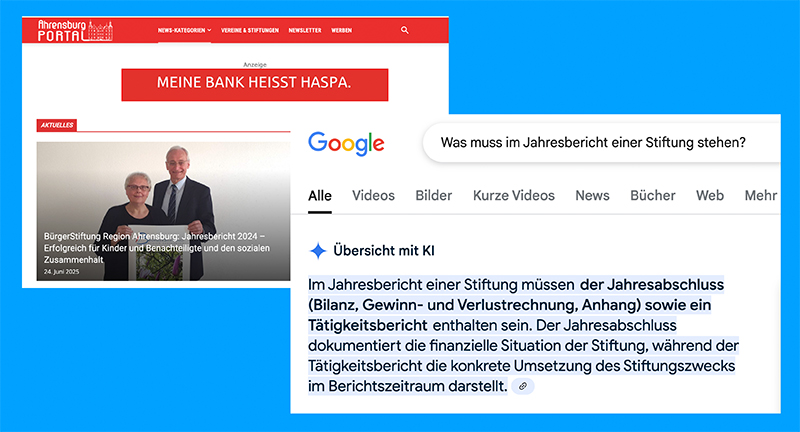The height and width of the screenshot is (432, 800).
Task: Switch to the Bilder results tab
Action: [434, 195]
